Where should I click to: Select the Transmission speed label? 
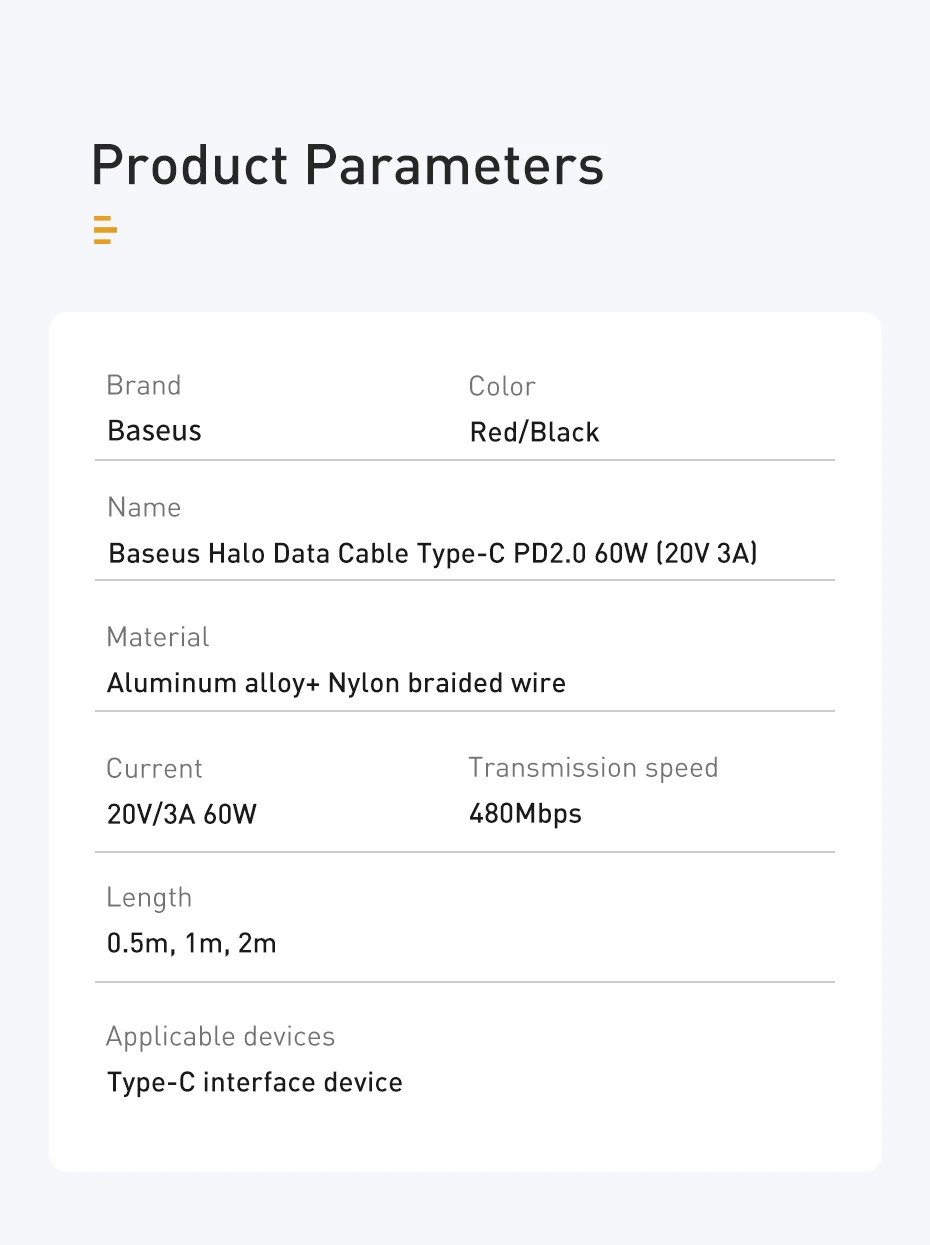(593, 767)
